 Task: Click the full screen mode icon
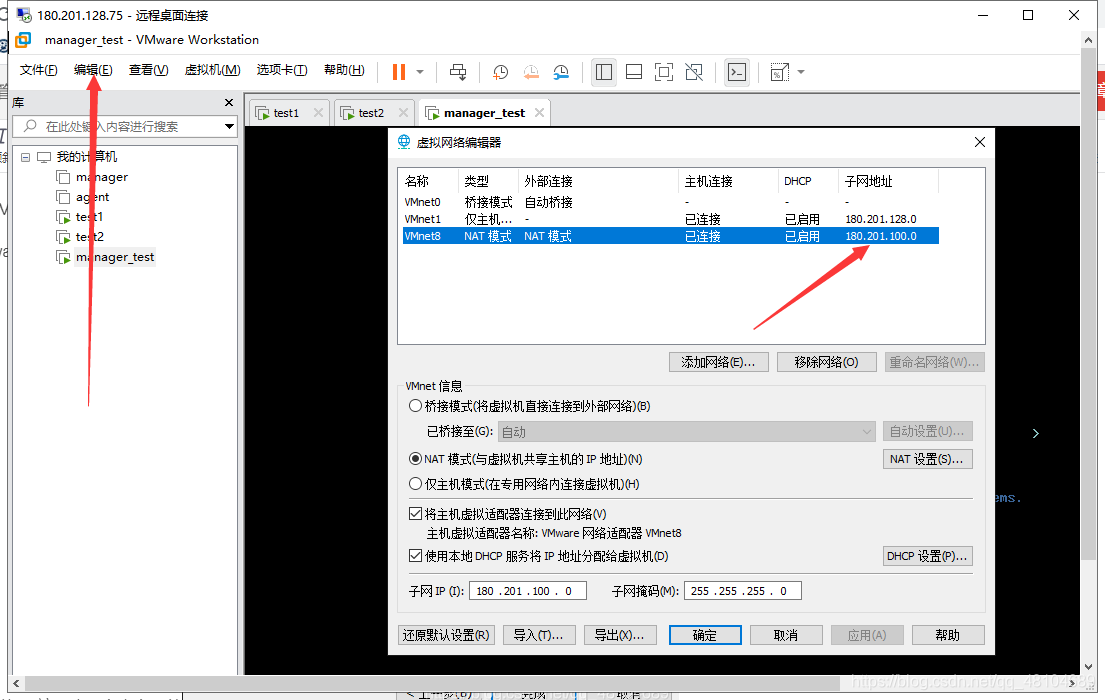[664, 72]
